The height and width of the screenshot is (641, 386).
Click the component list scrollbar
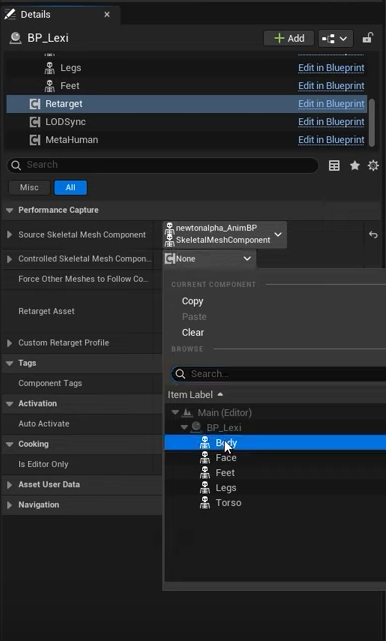pos(372,123)
